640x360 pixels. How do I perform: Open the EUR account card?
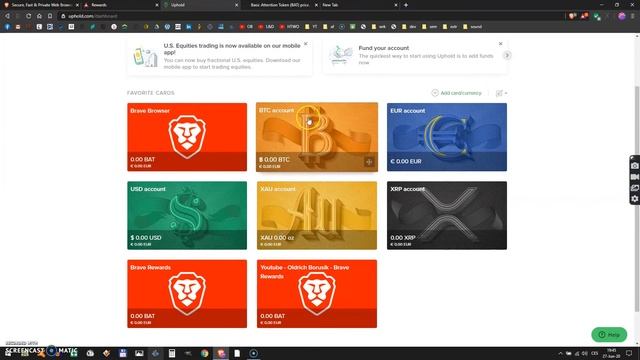click(x=447, y=137)
